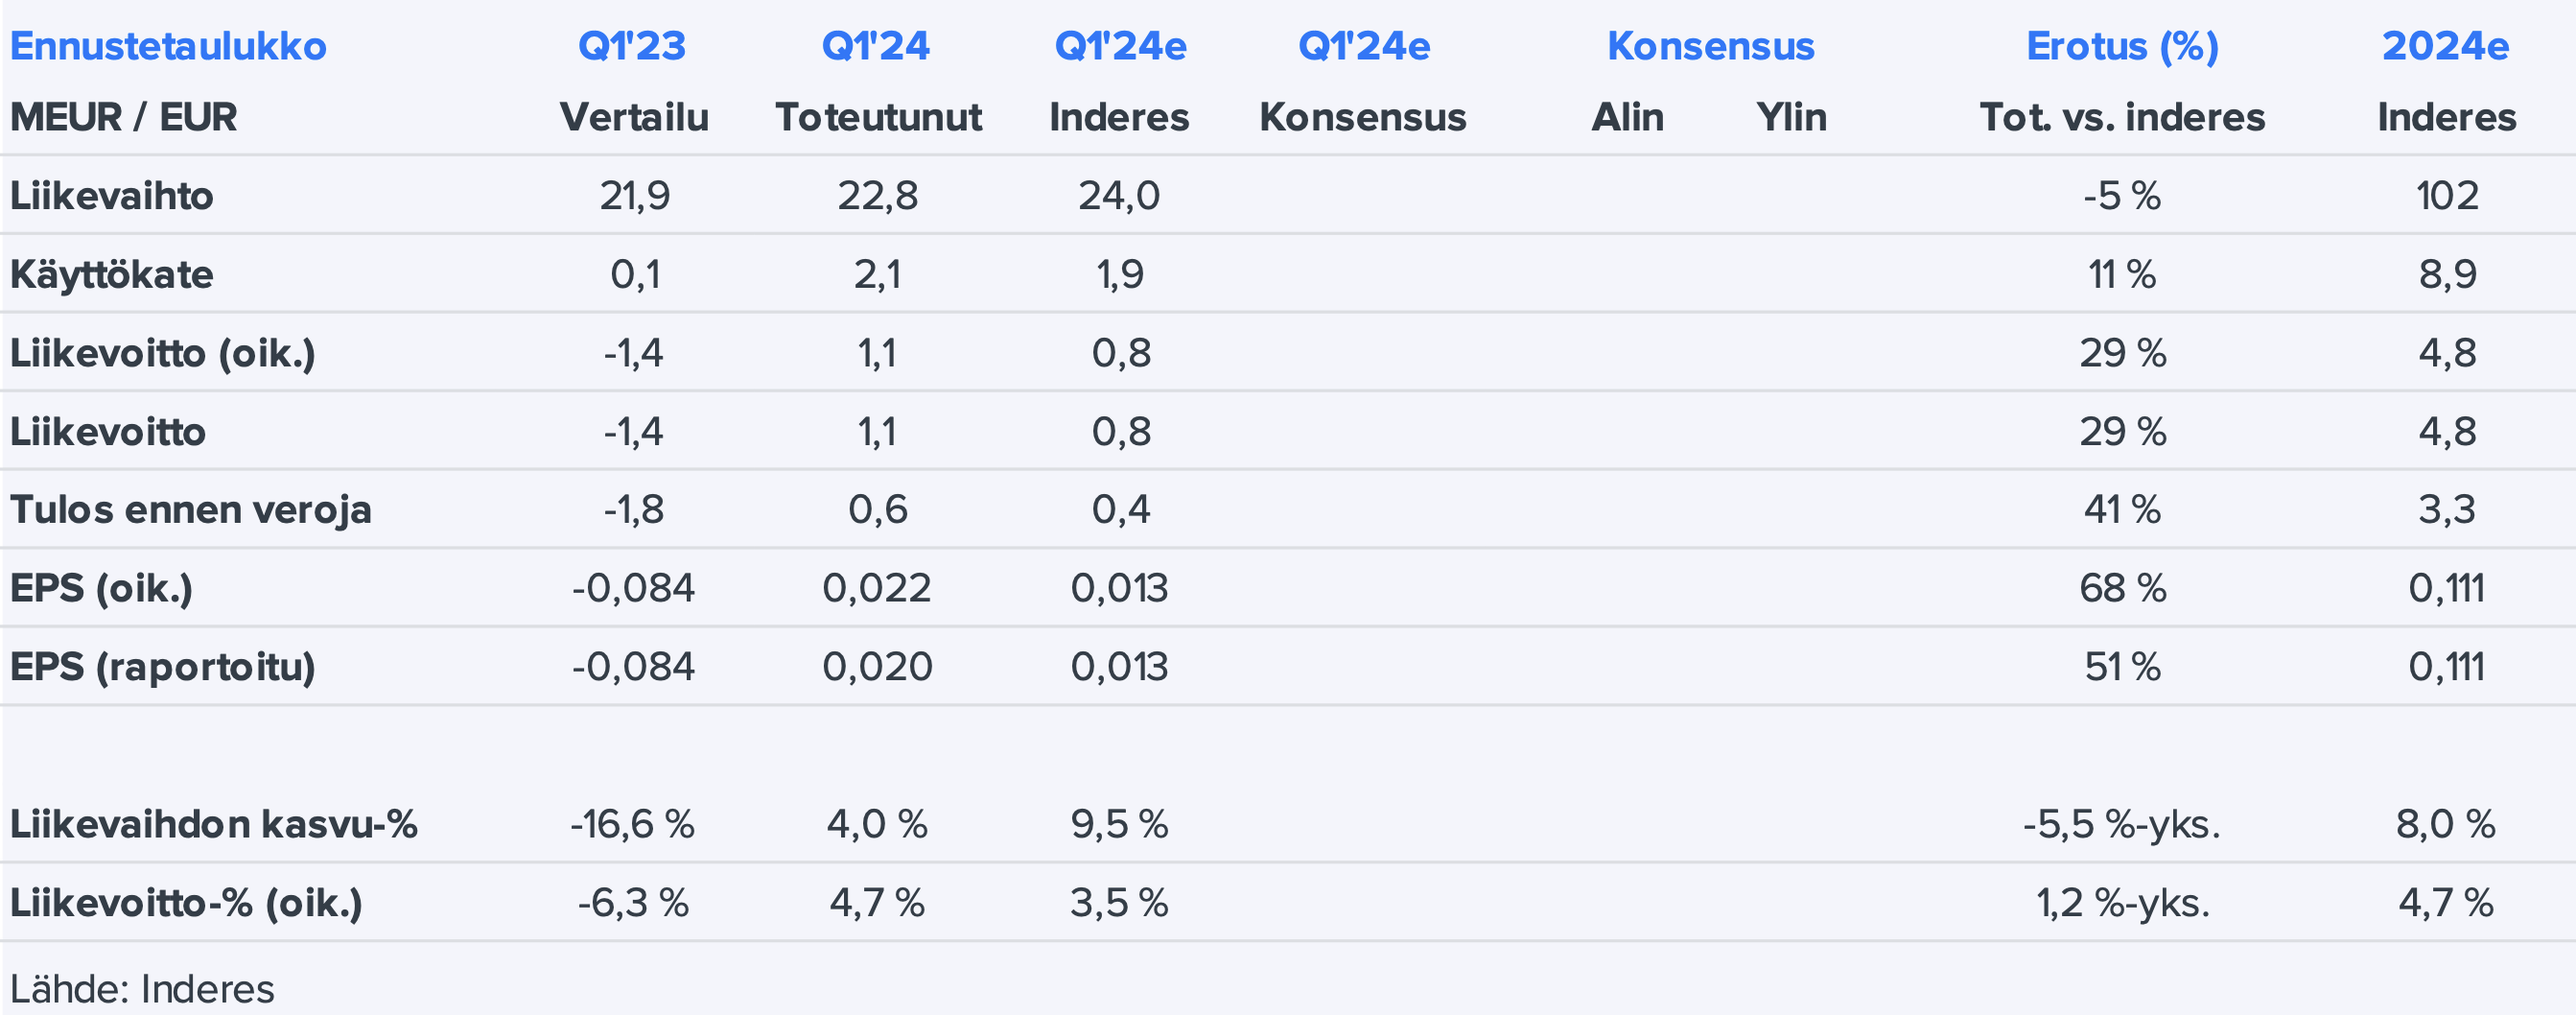Click the EPS (oik.) Q1'23 value -0,084
Screen dimensions: 2576x1015
coord(633,588)
